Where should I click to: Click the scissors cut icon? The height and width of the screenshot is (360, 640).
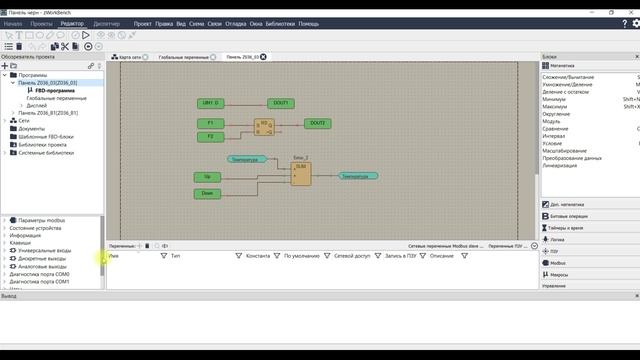65,47
